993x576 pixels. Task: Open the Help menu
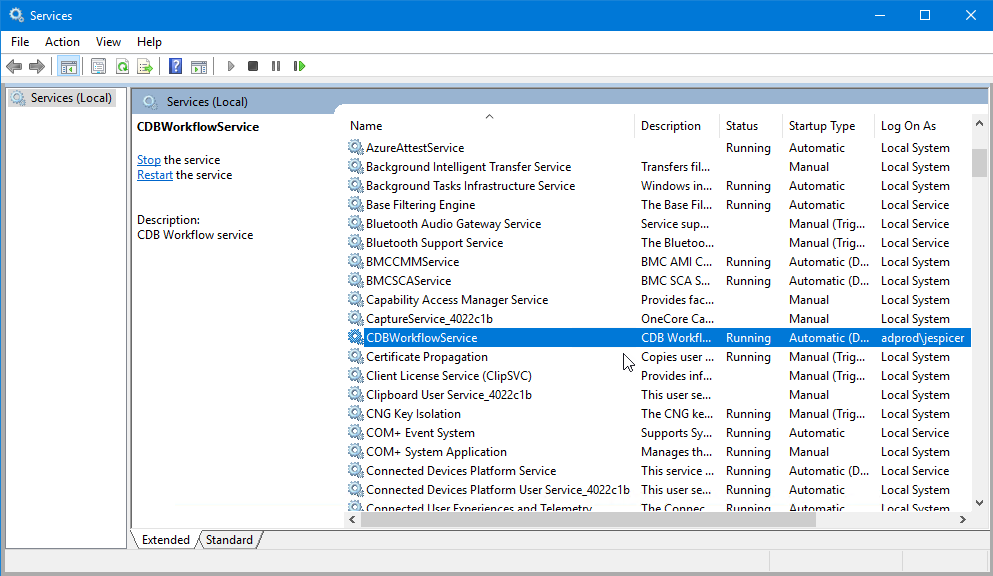149,42
